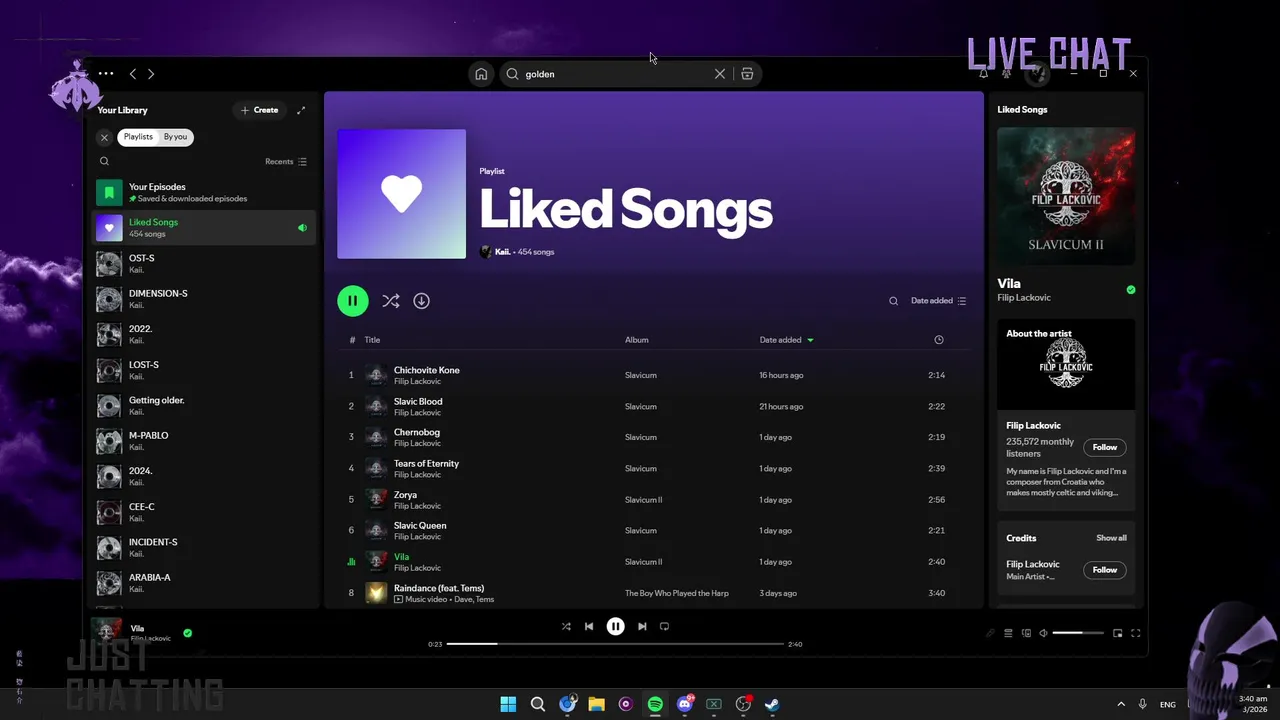The height and width of the screenshot is (720, 1280).
Task: Download the Liked Songs playlist
Action: tap(421, 301)
